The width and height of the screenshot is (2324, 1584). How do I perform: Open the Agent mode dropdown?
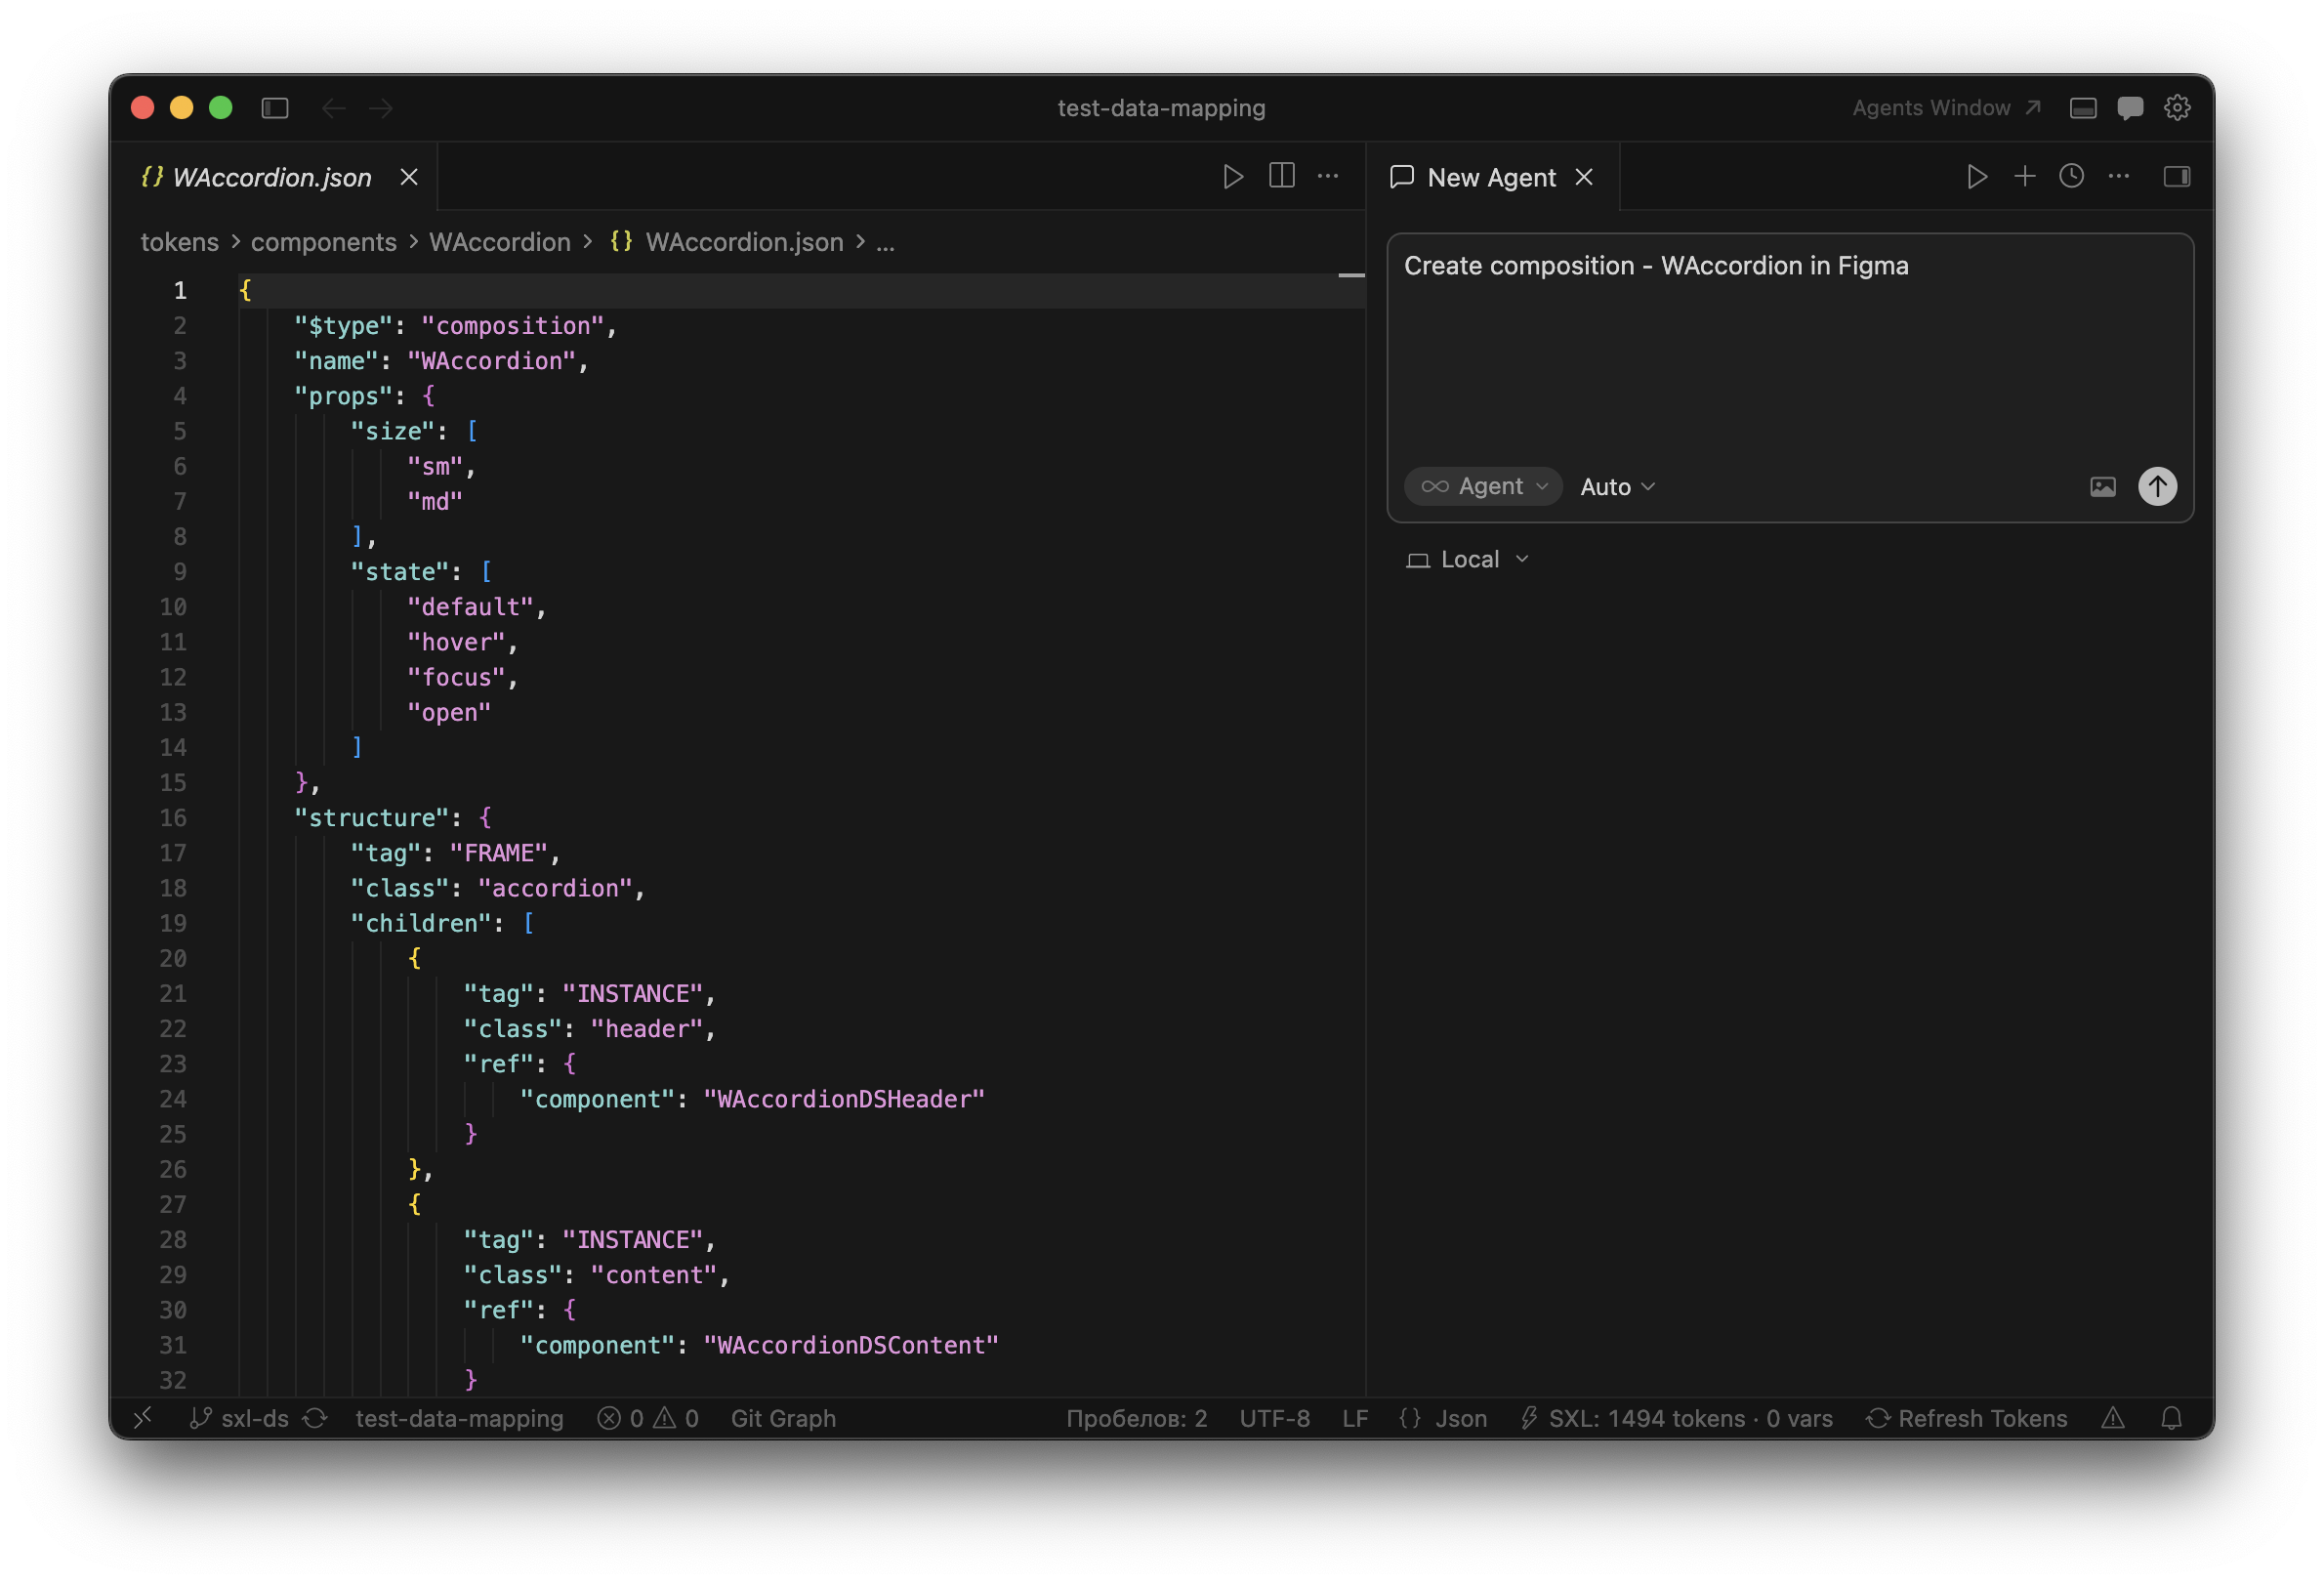[x=1484, y=486]
